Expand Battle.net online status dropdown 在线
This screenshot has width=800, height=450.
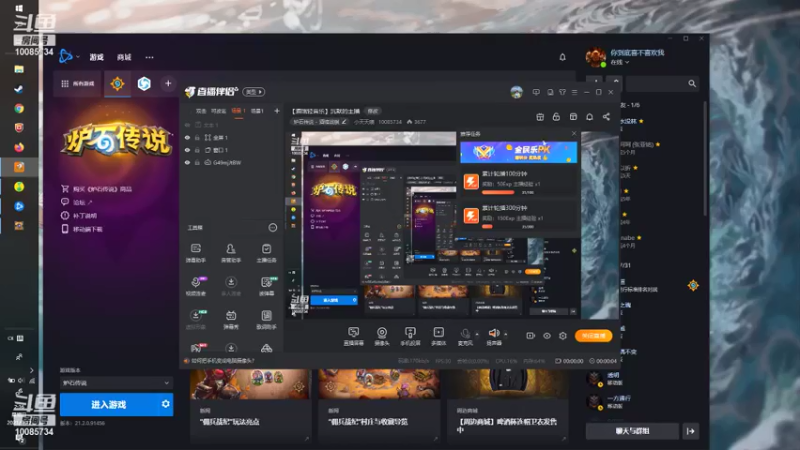pyautogui.click(x=620, y=62)
